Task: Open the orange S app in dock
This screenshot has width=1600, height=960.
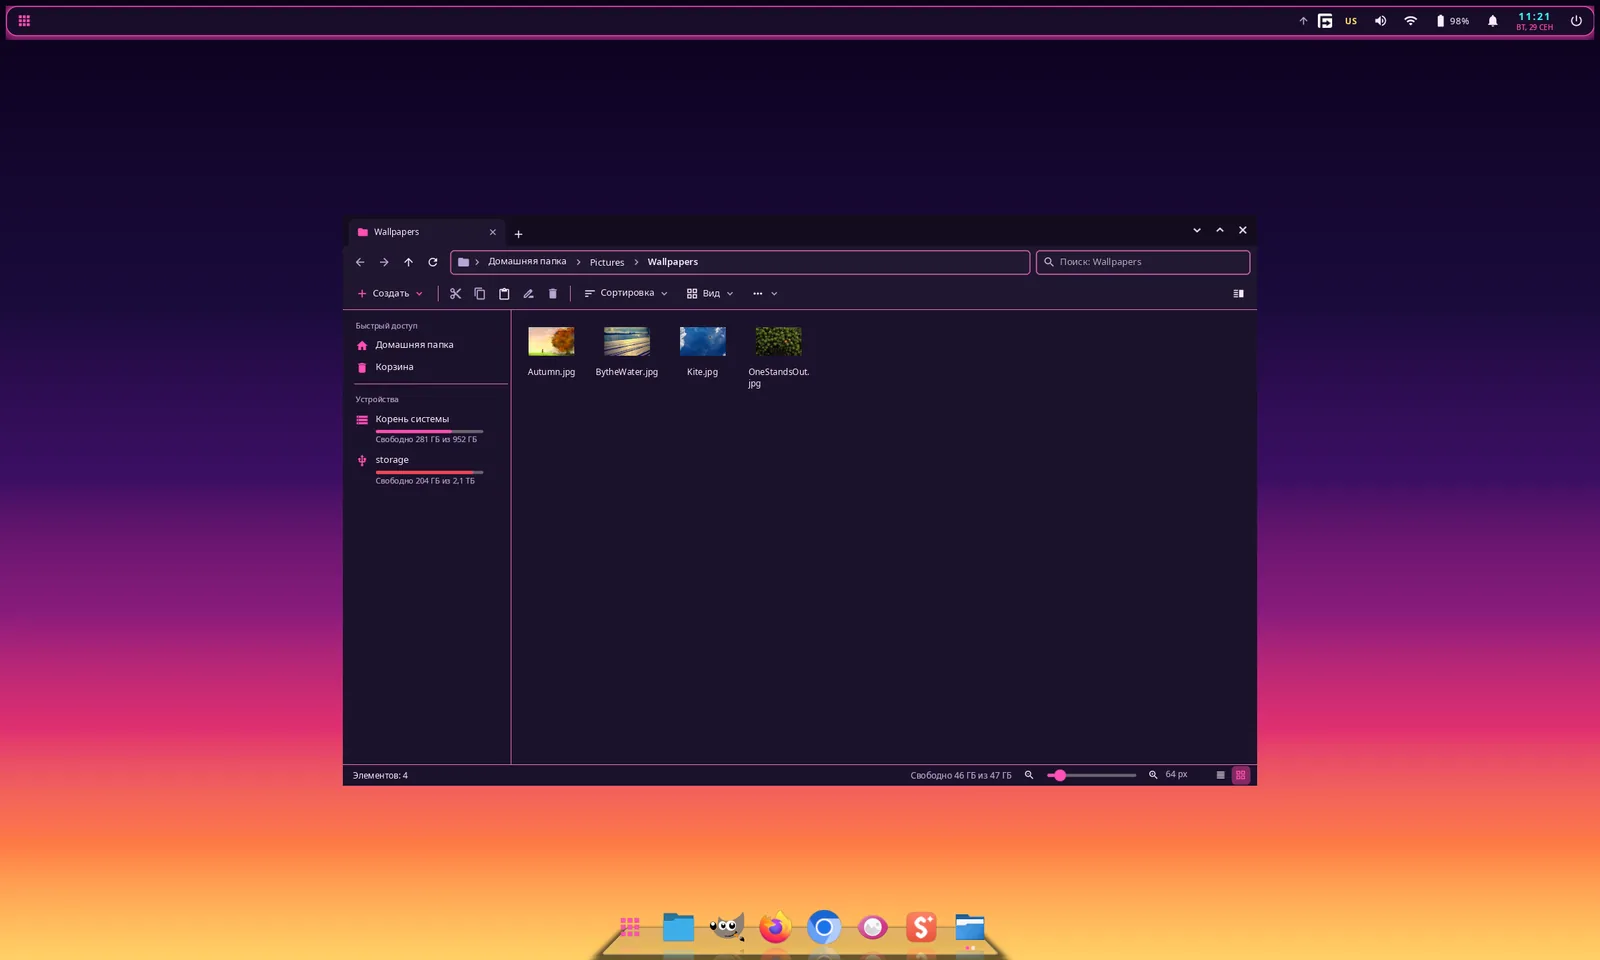Action: tap(921, 927)
